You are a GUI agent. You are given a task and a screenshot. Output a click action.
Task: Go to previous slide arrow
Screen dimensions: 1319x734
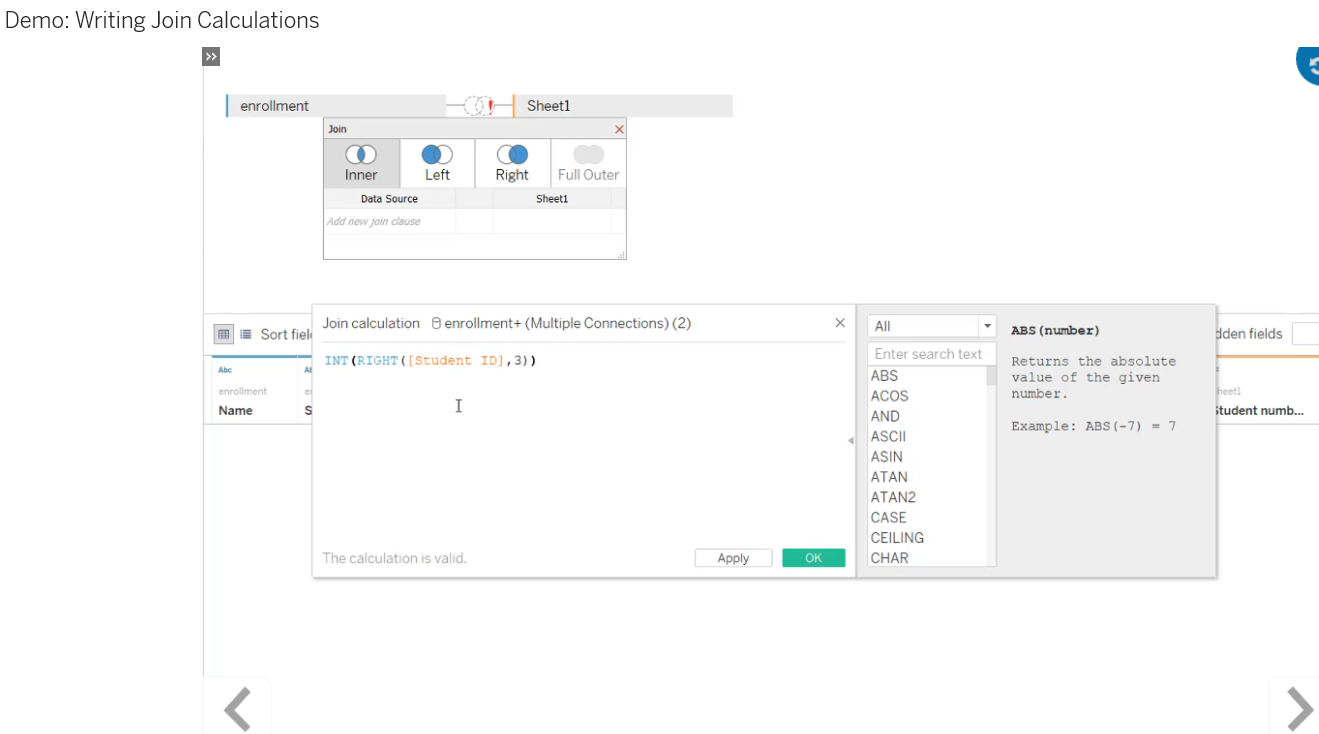coord(237,709)
